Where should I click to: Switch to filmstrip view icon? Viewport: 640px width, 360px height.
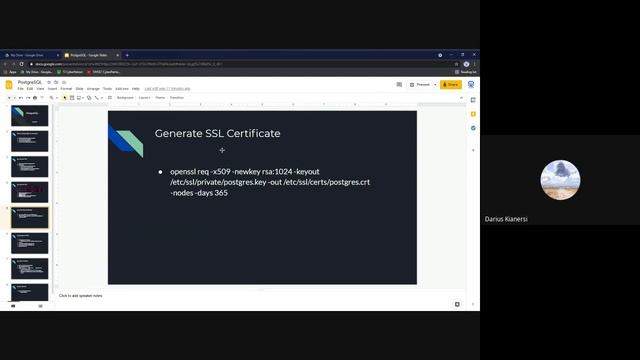(13, 306)
